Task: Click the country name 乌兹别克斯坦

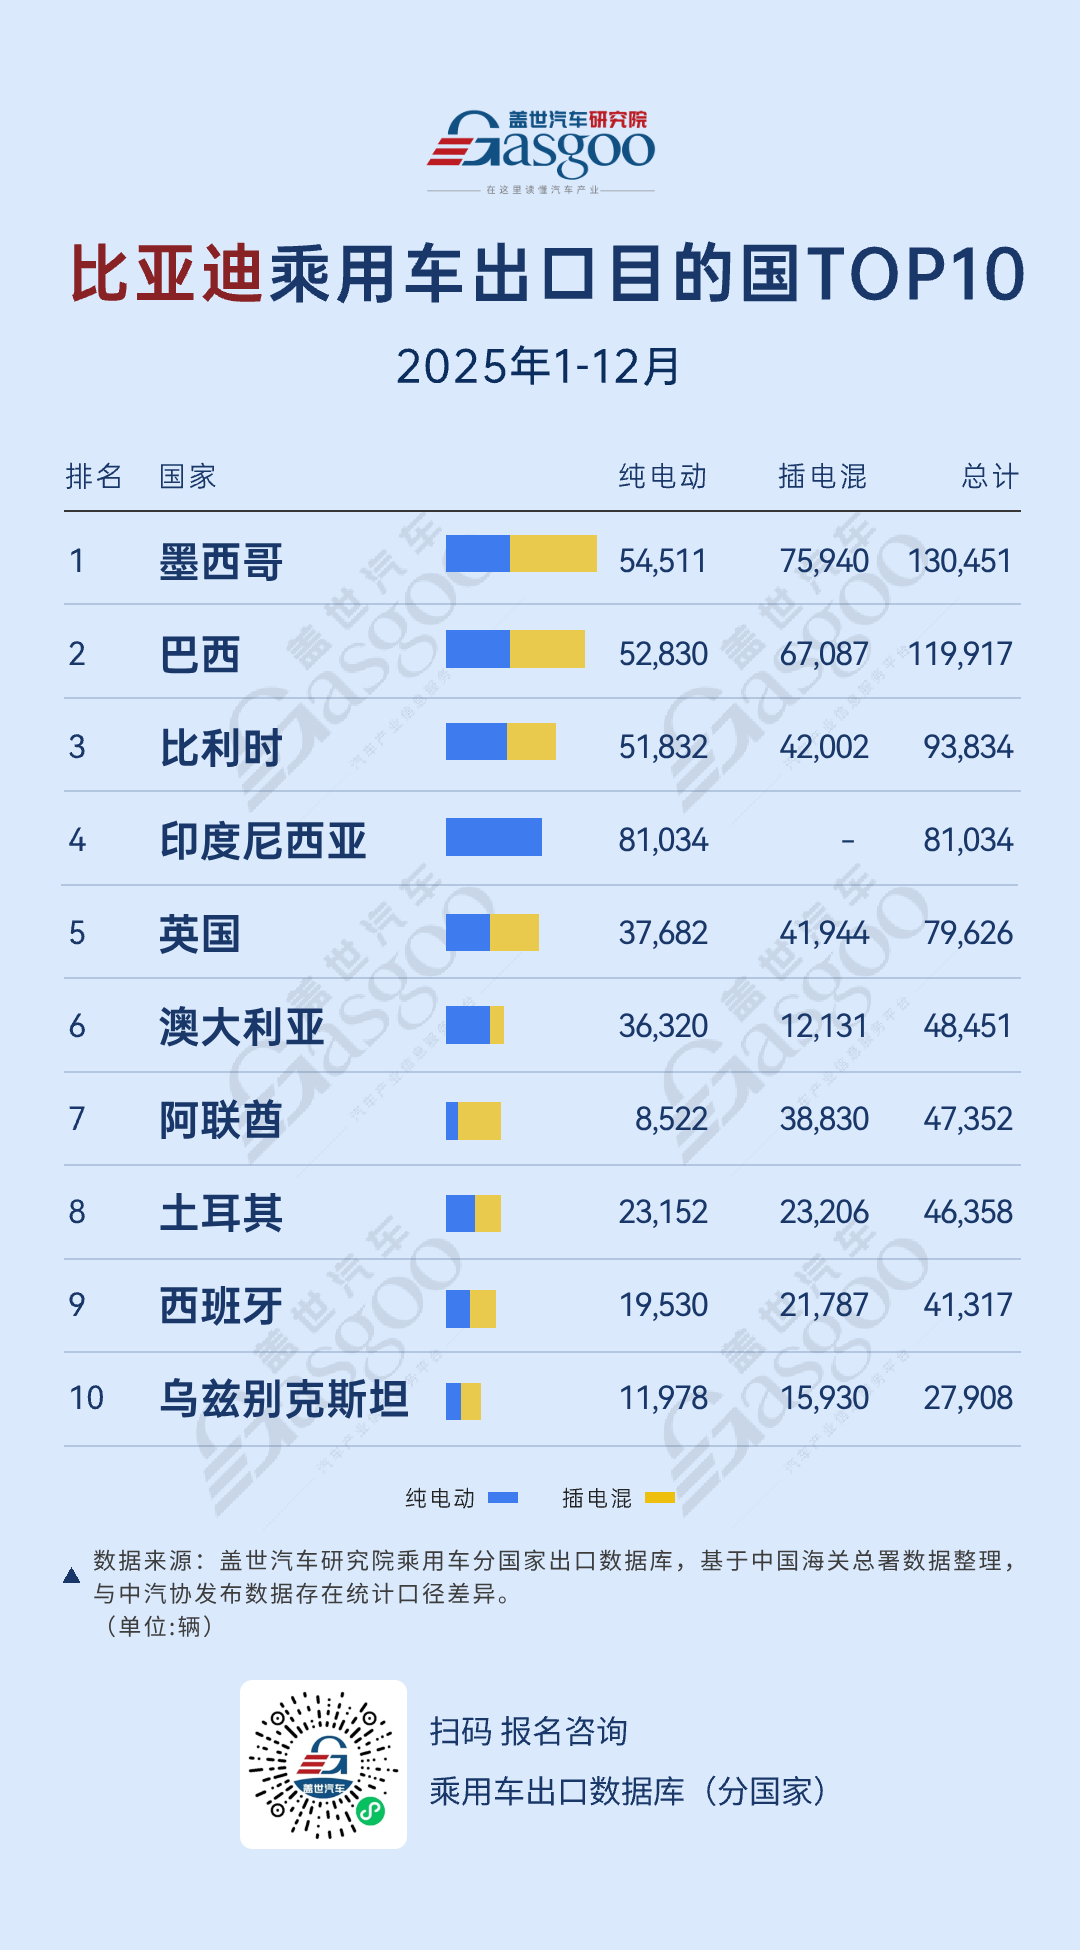Action: tap(284, 1398)
